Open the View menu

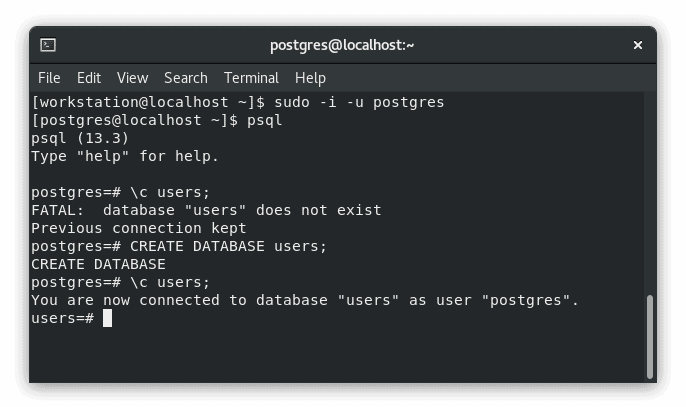pos(133,78)
